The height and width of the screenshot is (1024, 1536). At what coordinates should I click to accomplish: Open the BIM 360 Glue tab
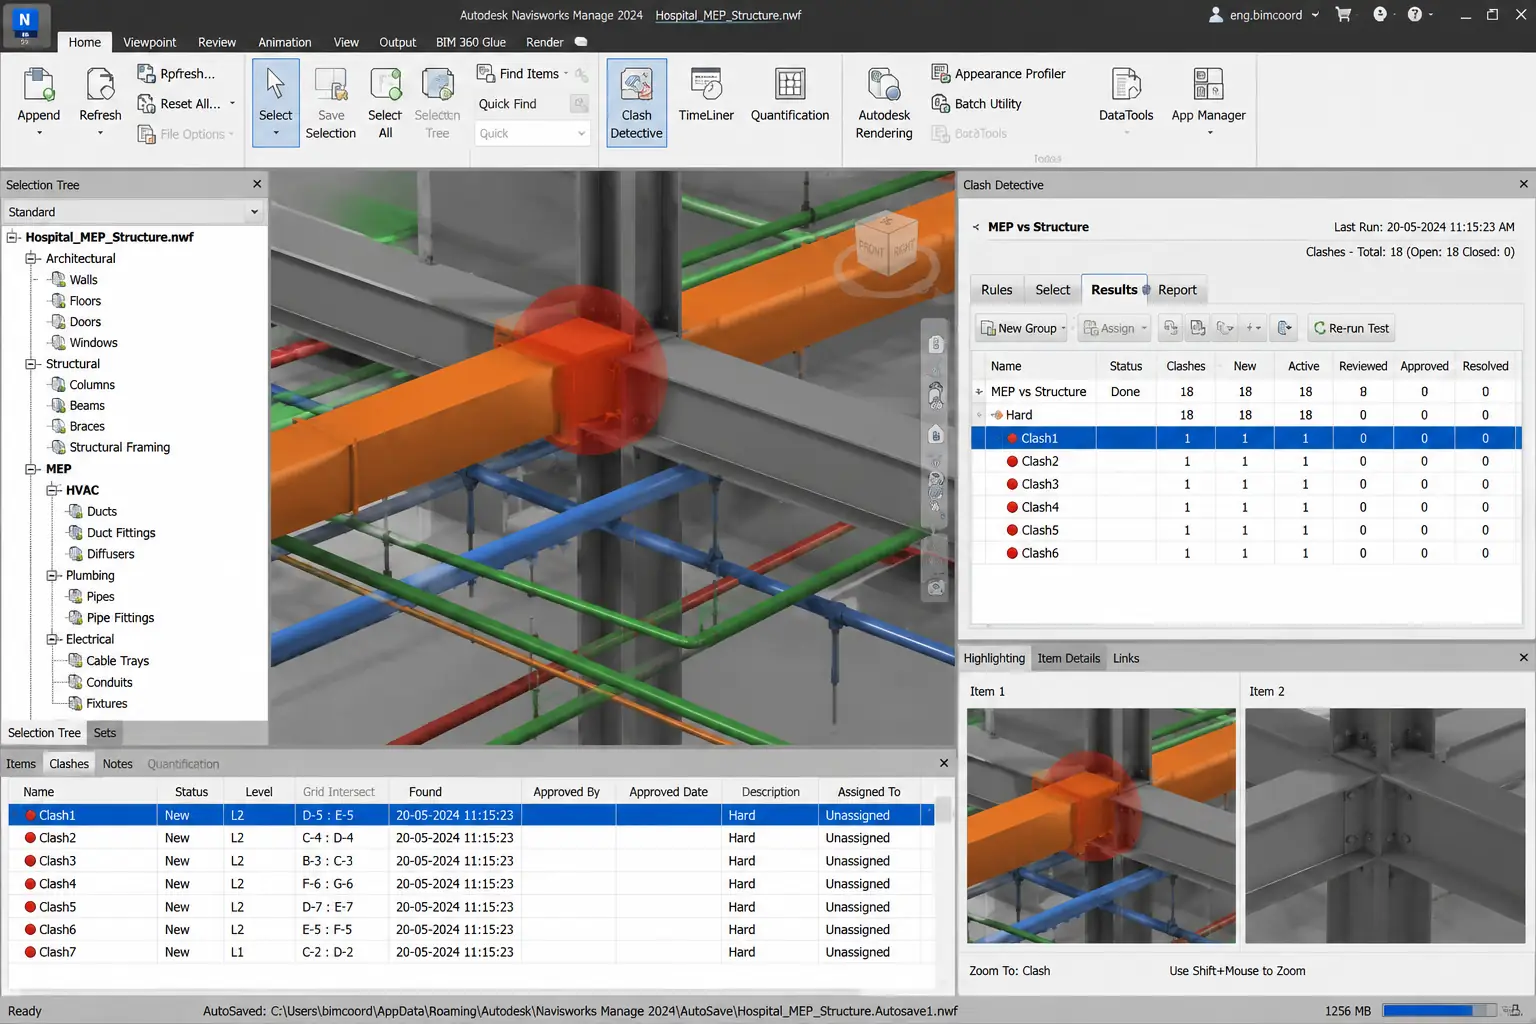[470, 42]
